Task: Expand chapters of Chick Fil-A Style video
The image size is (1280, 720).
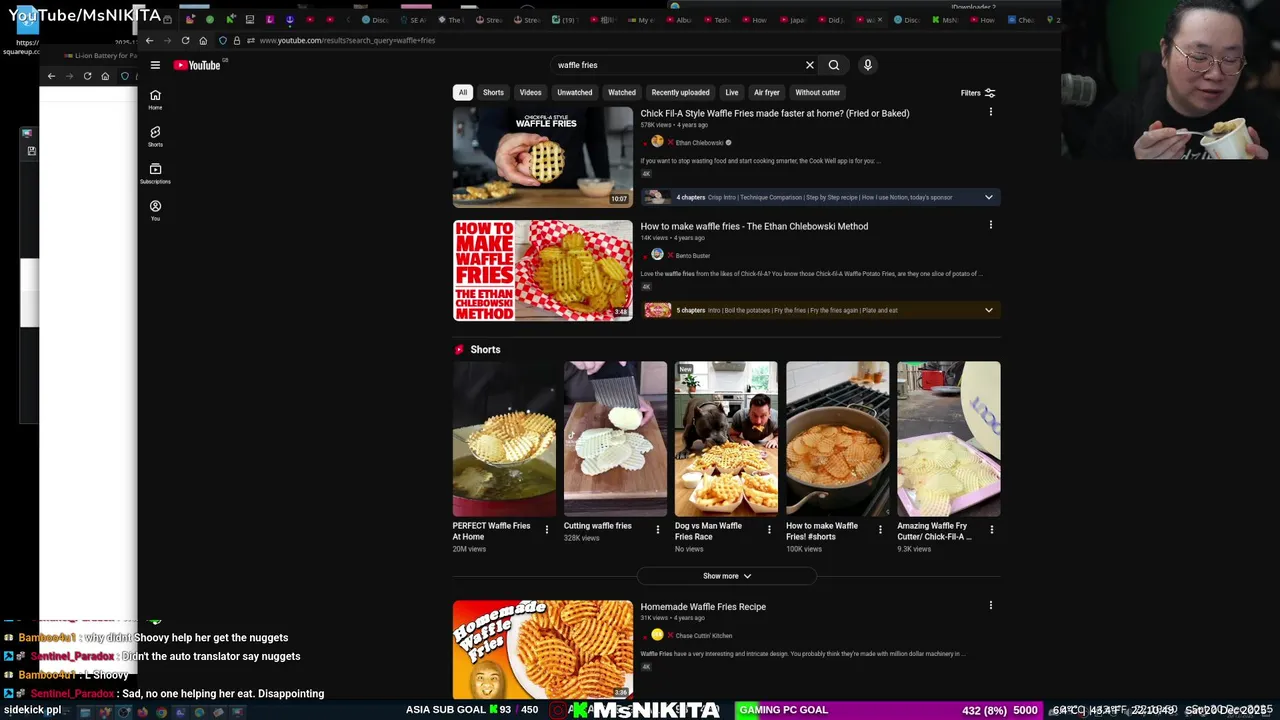Action: point(989,197)
